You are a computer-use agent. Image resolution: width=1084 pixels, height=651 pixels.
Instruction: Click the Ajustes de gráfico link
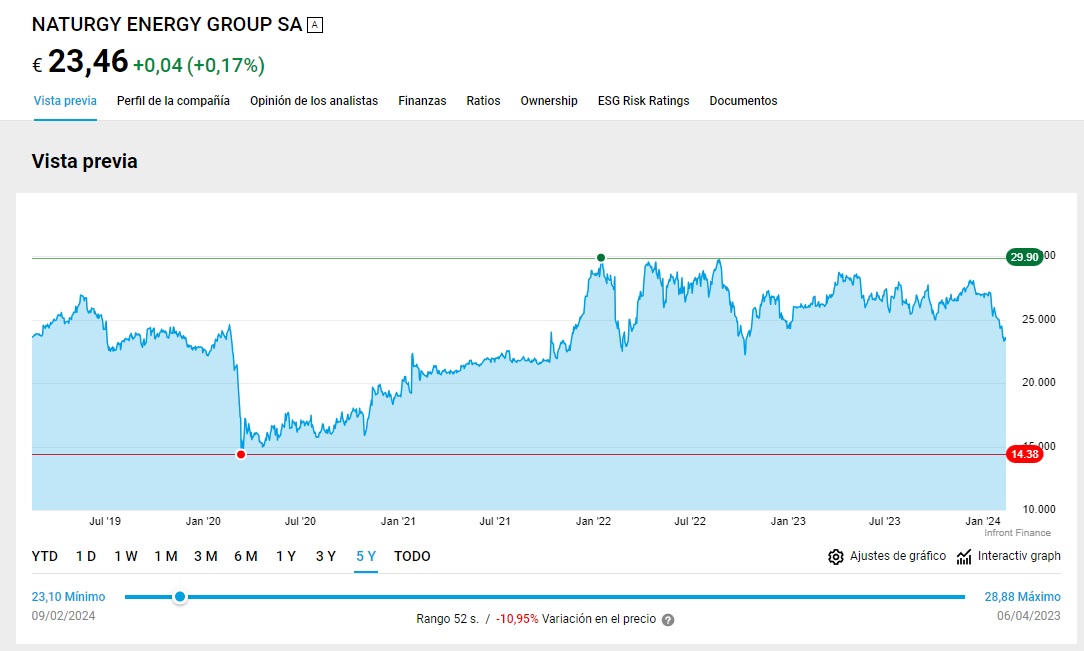point(897,556)
